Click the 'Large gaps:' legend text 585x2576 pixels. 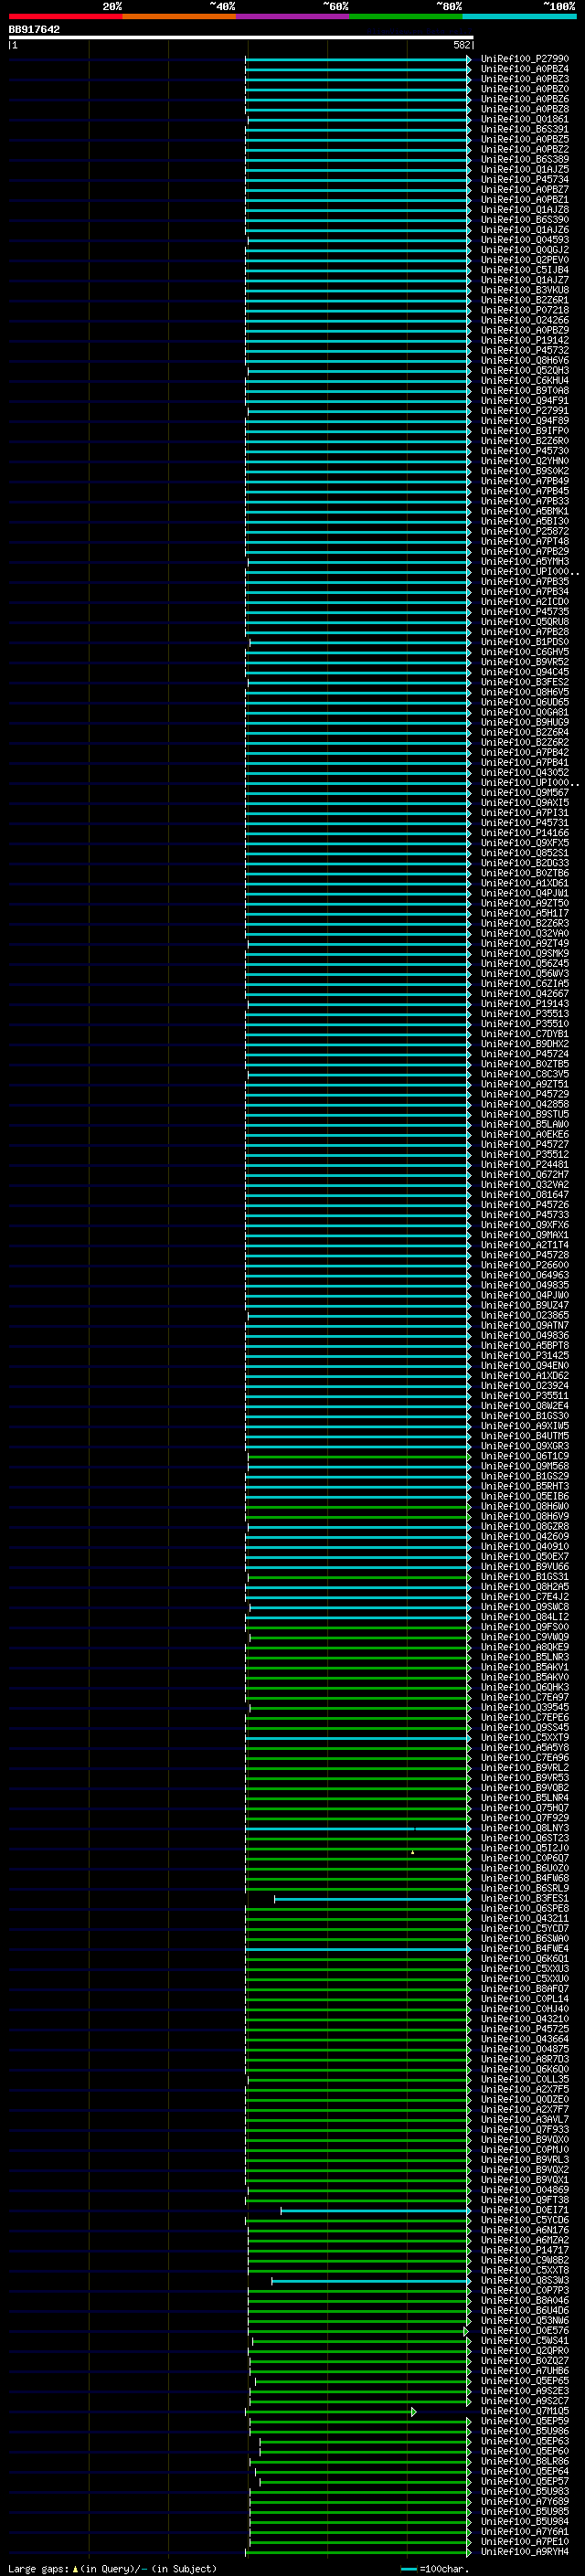click(39, 2568)
